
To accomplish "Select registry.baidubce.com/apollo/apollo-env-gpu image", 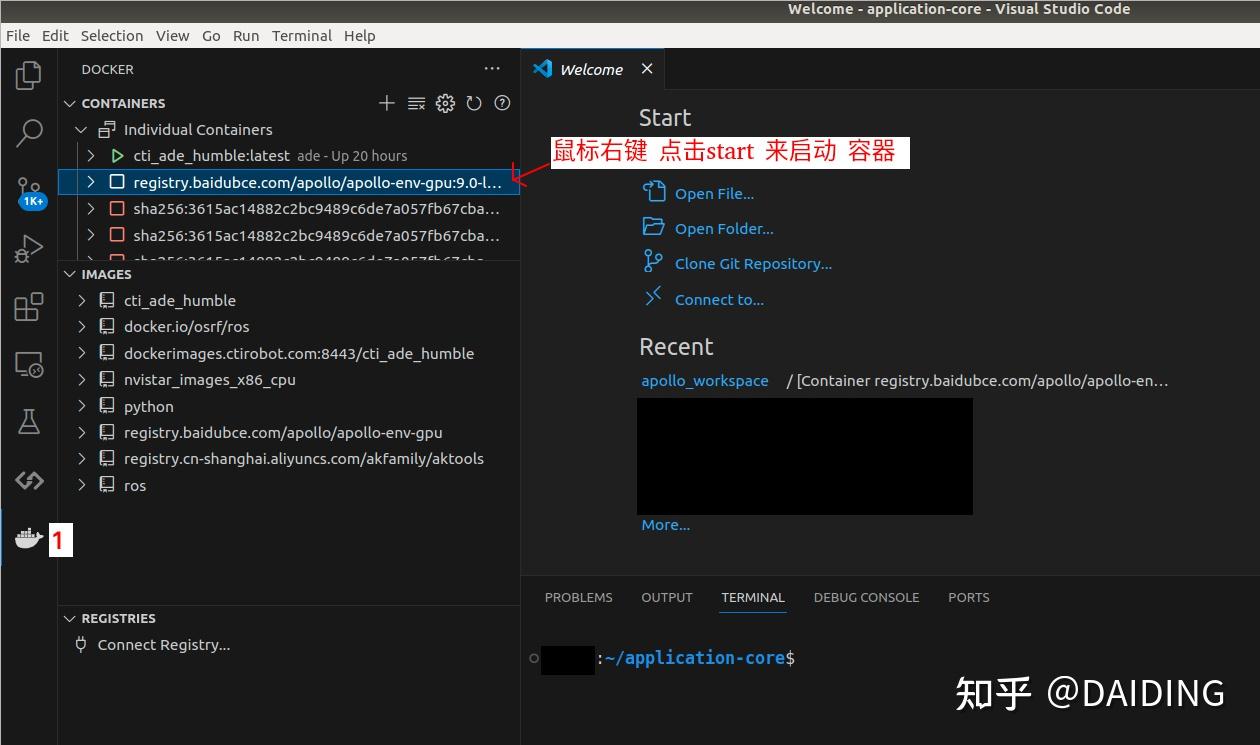I will pos(283,433).
